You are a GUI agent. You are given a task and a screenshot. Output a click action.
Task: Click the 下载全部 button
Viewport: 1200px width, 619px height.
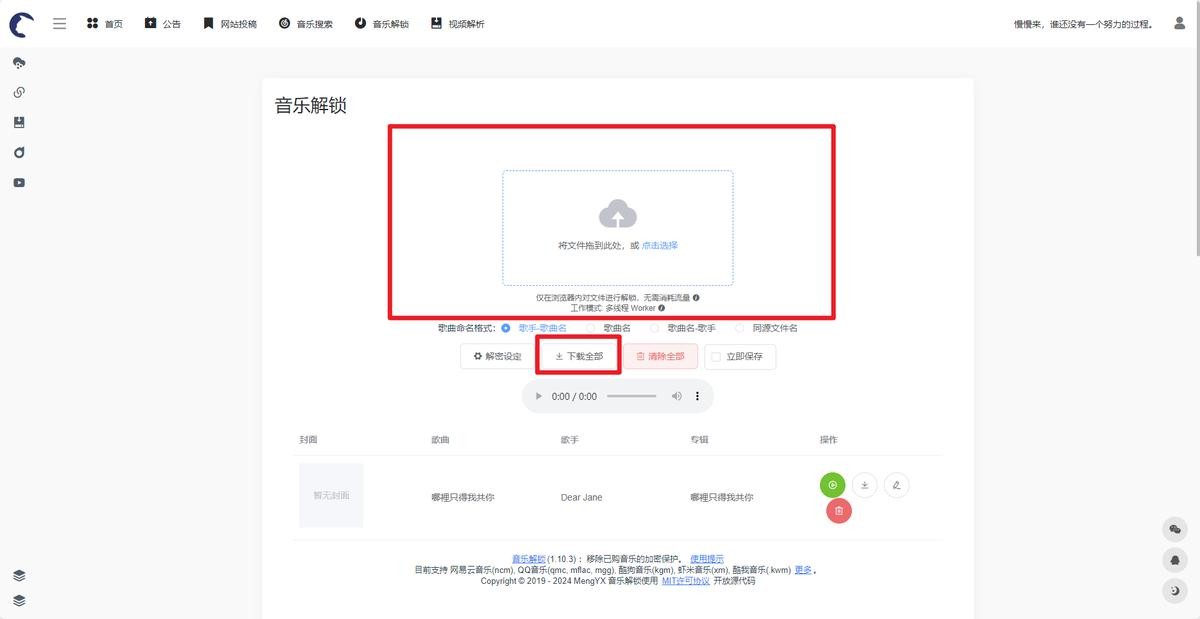[579, 356]
